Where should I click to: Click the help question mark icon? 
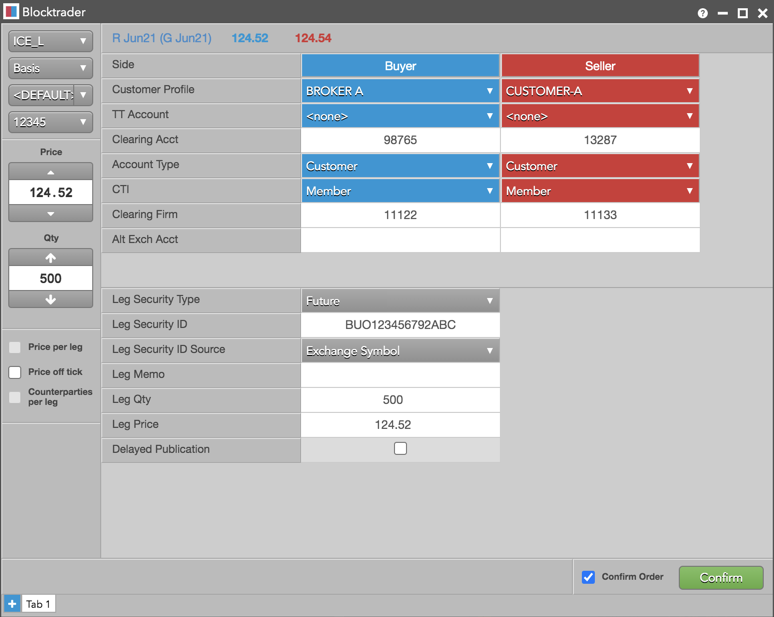[702, 13]
